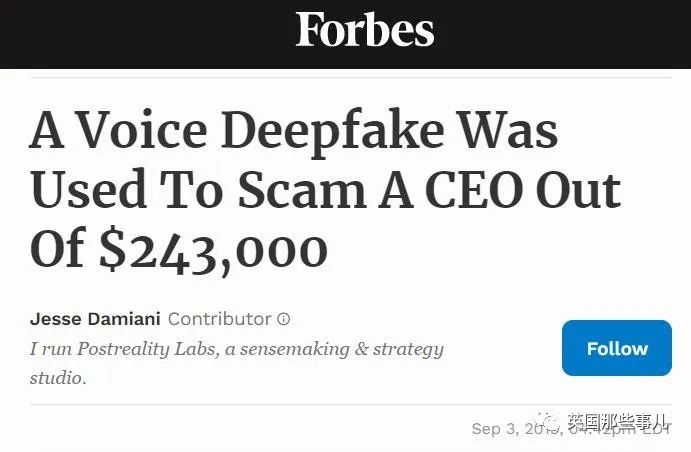
Task: Click the Chinese watermark text 英国那些事儿
Action: [x=617, y=422]
